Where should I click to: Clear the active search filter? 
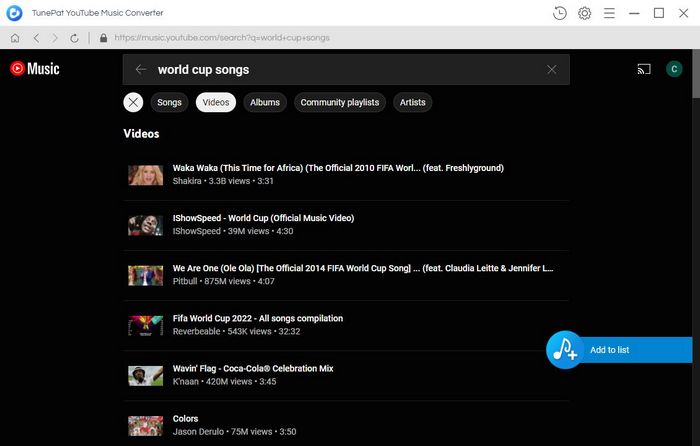point(133,102)
